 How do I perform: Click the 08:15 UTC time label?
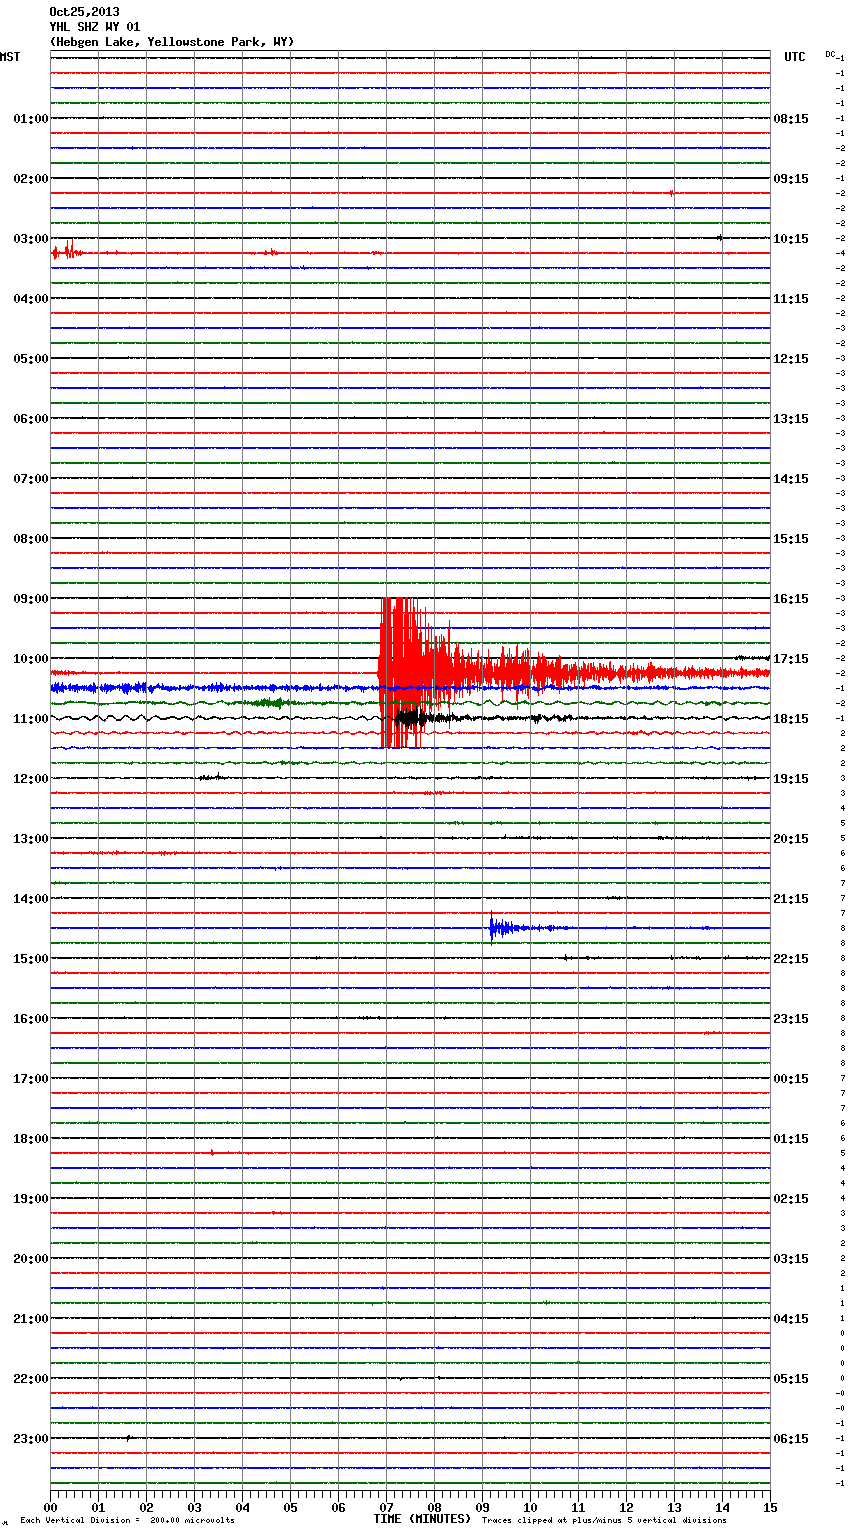(791, 119)
